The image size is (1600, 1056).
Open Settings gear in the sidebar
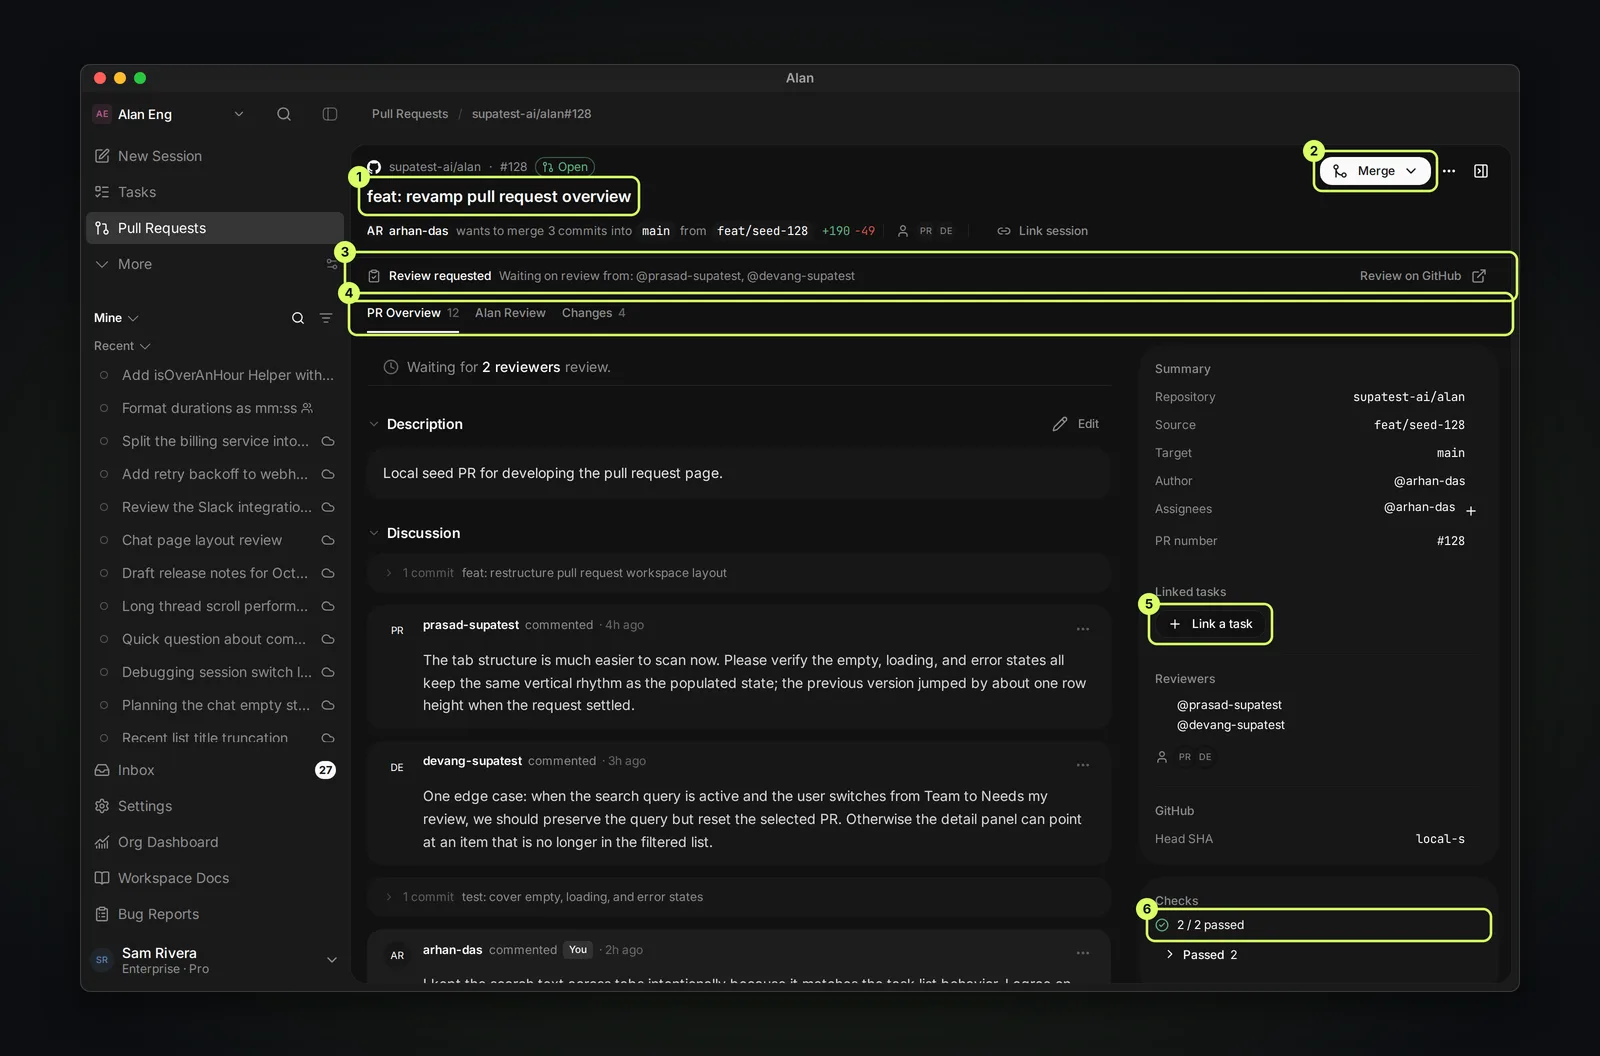tap(102, 806)
